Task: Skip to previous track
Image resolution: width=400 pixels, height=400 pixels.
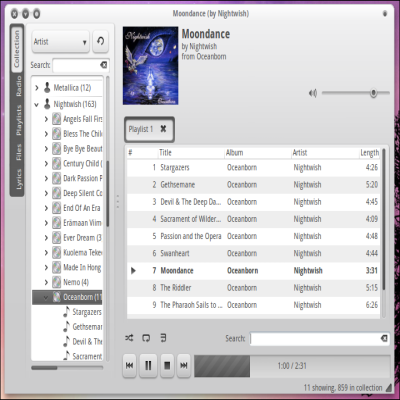Action: (x=130, y=366)
